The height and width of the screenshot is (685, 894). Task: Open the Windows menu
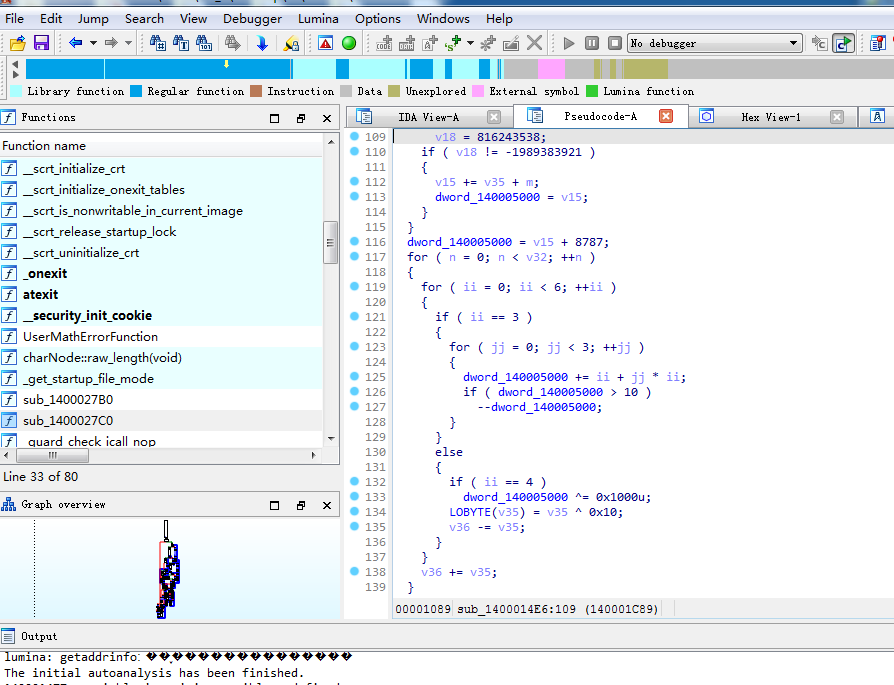tap(443, 19)
